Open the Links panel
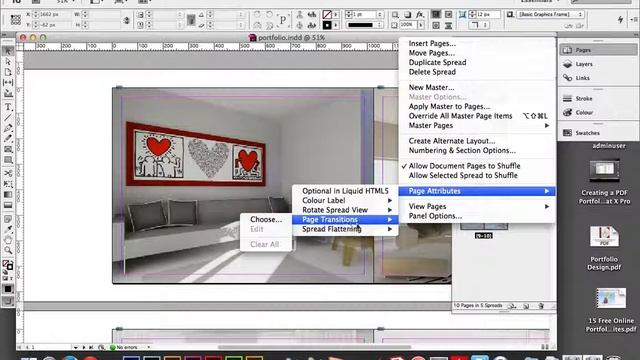The height and width of the screenshot is (360, 640). pyautogui.click(x=597, y=78)
